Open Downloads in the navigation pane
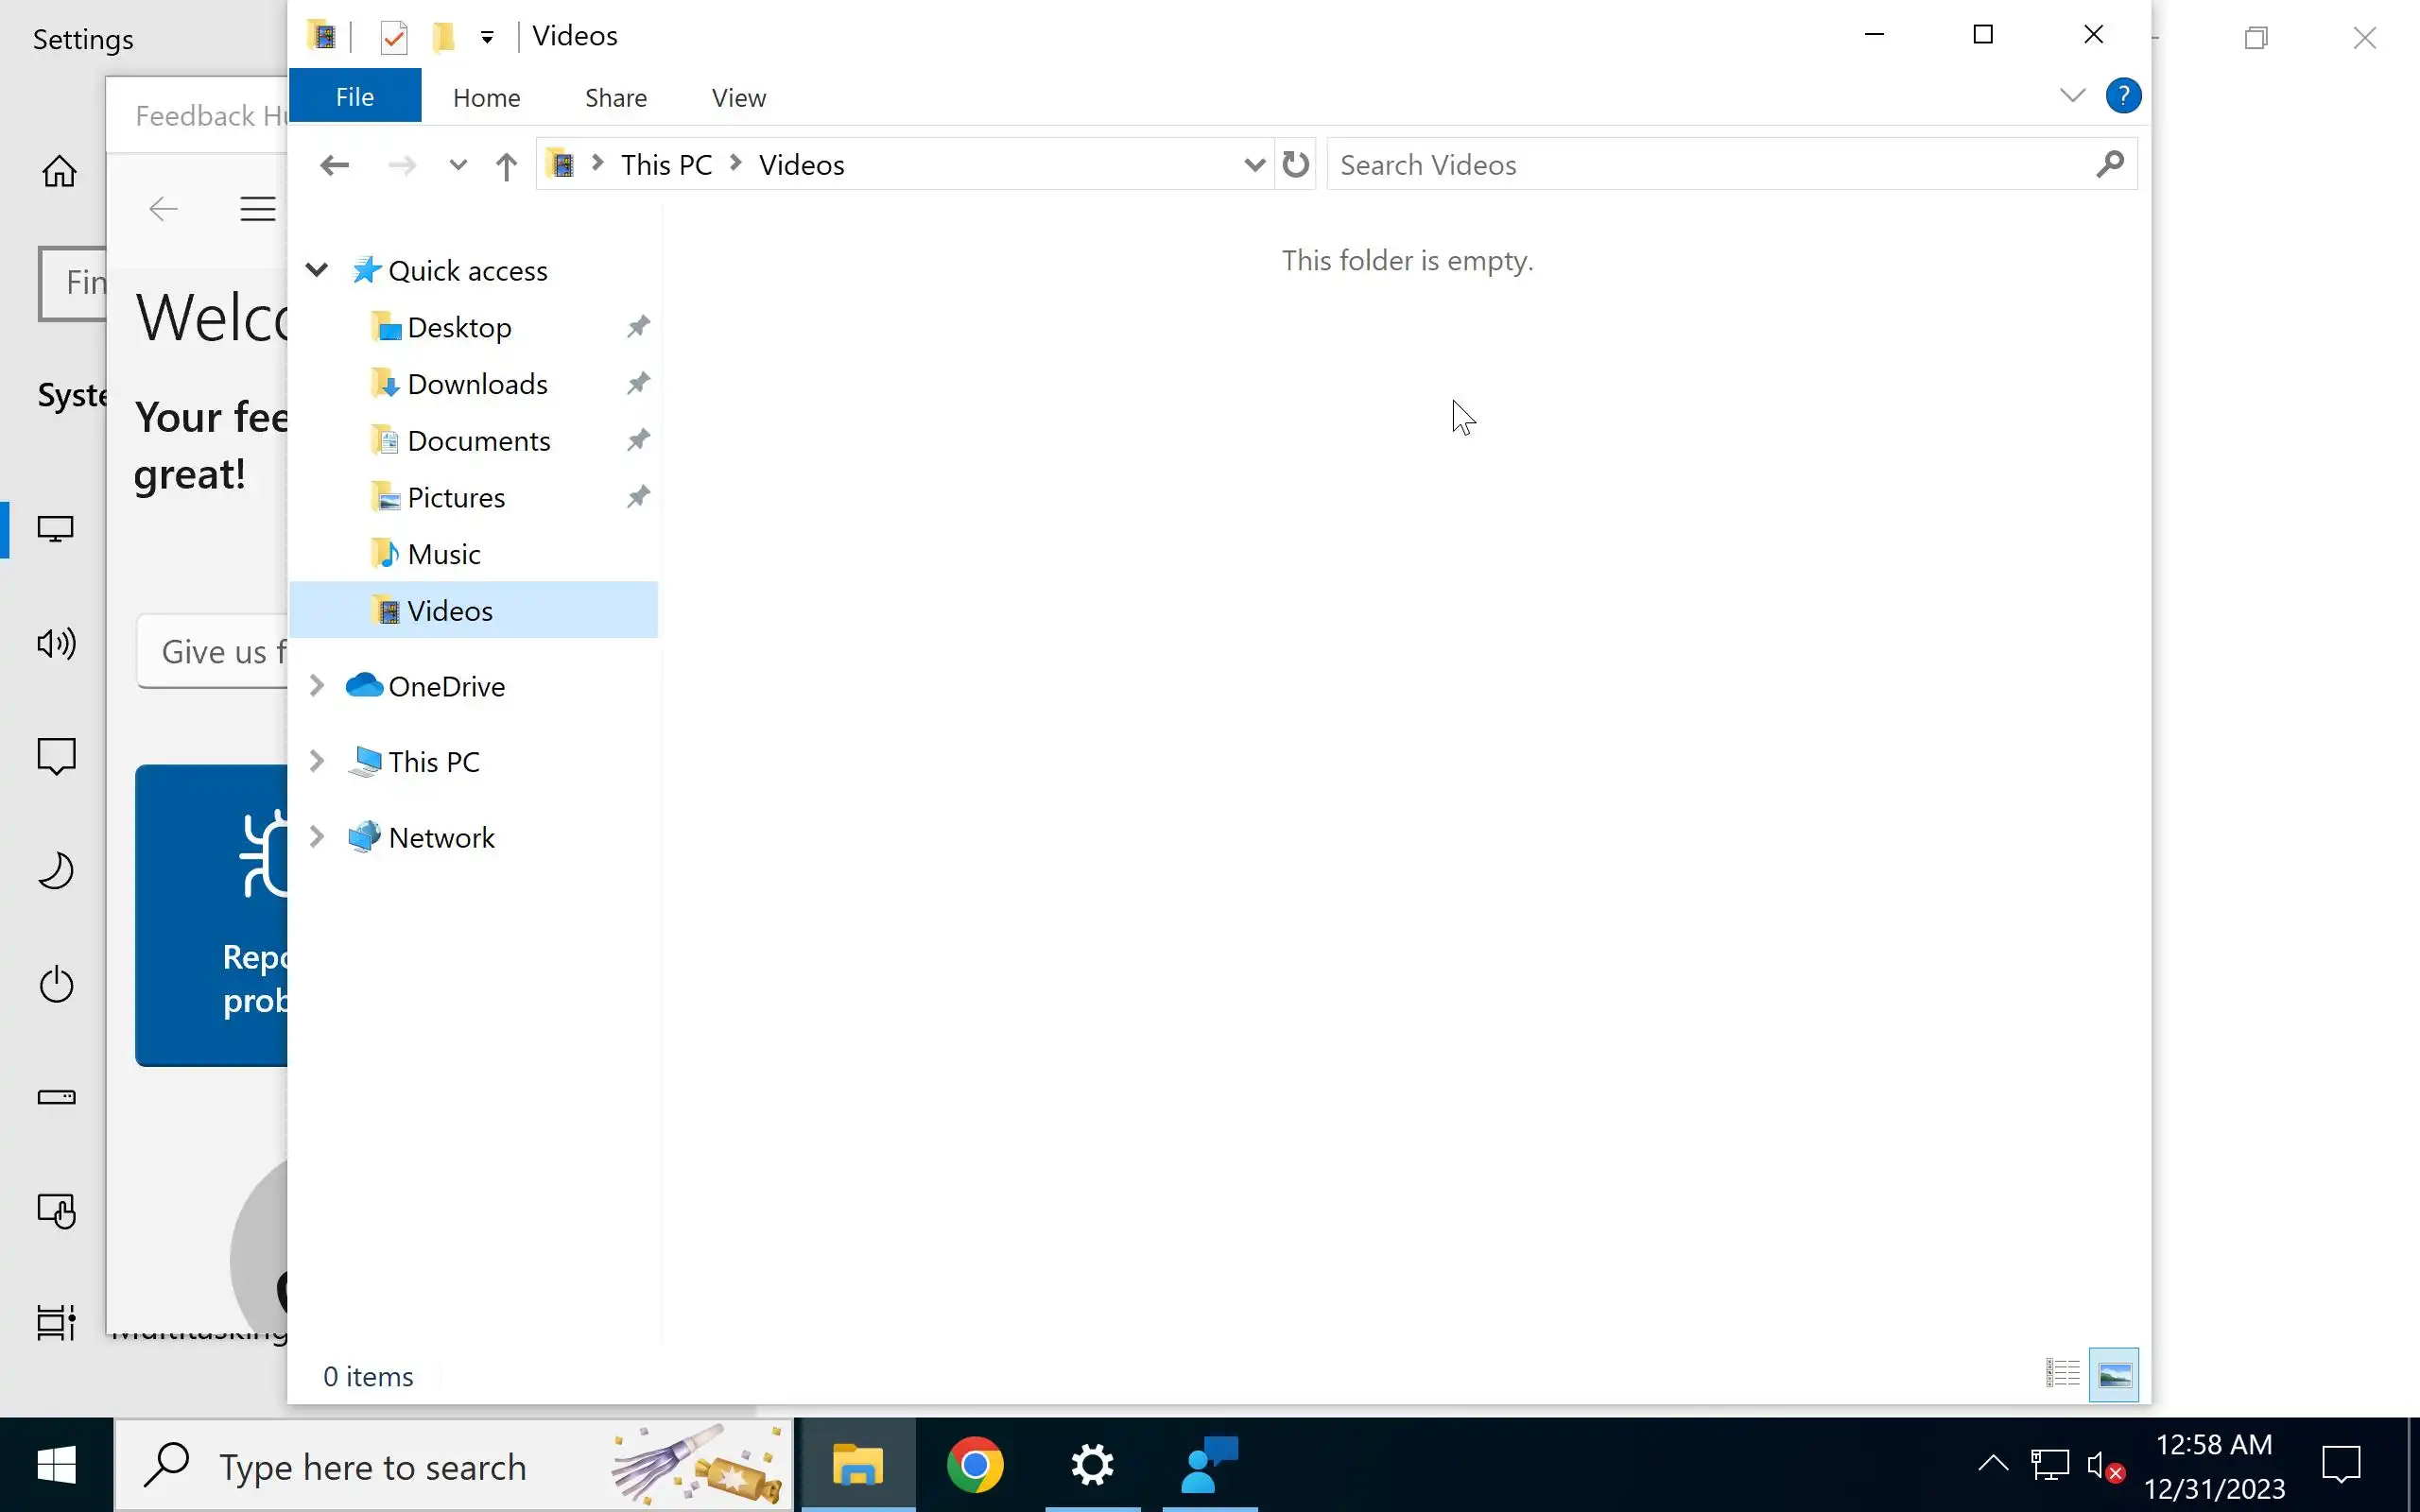The width and height of the screenshot is (2420, 1512). [477, 384]
